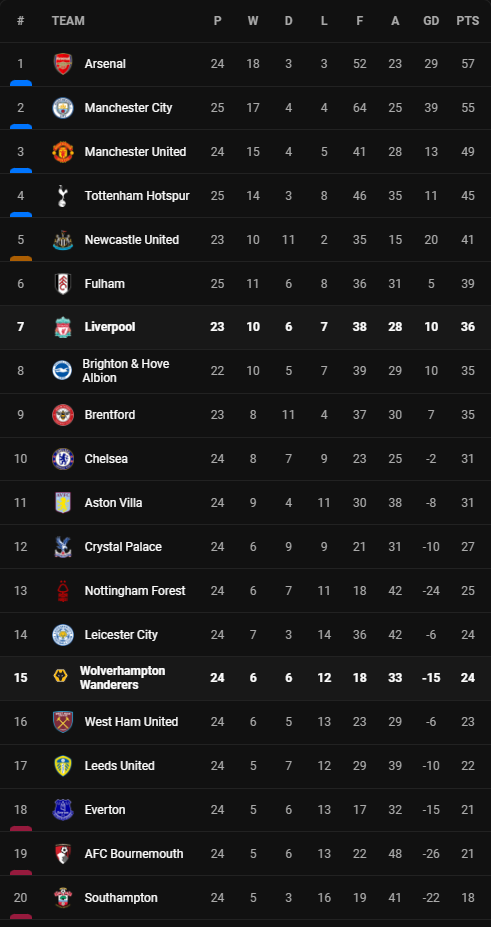Click the West Ham United crest
491x927 pixels.
pyautogui.click(x=63, y=722)
